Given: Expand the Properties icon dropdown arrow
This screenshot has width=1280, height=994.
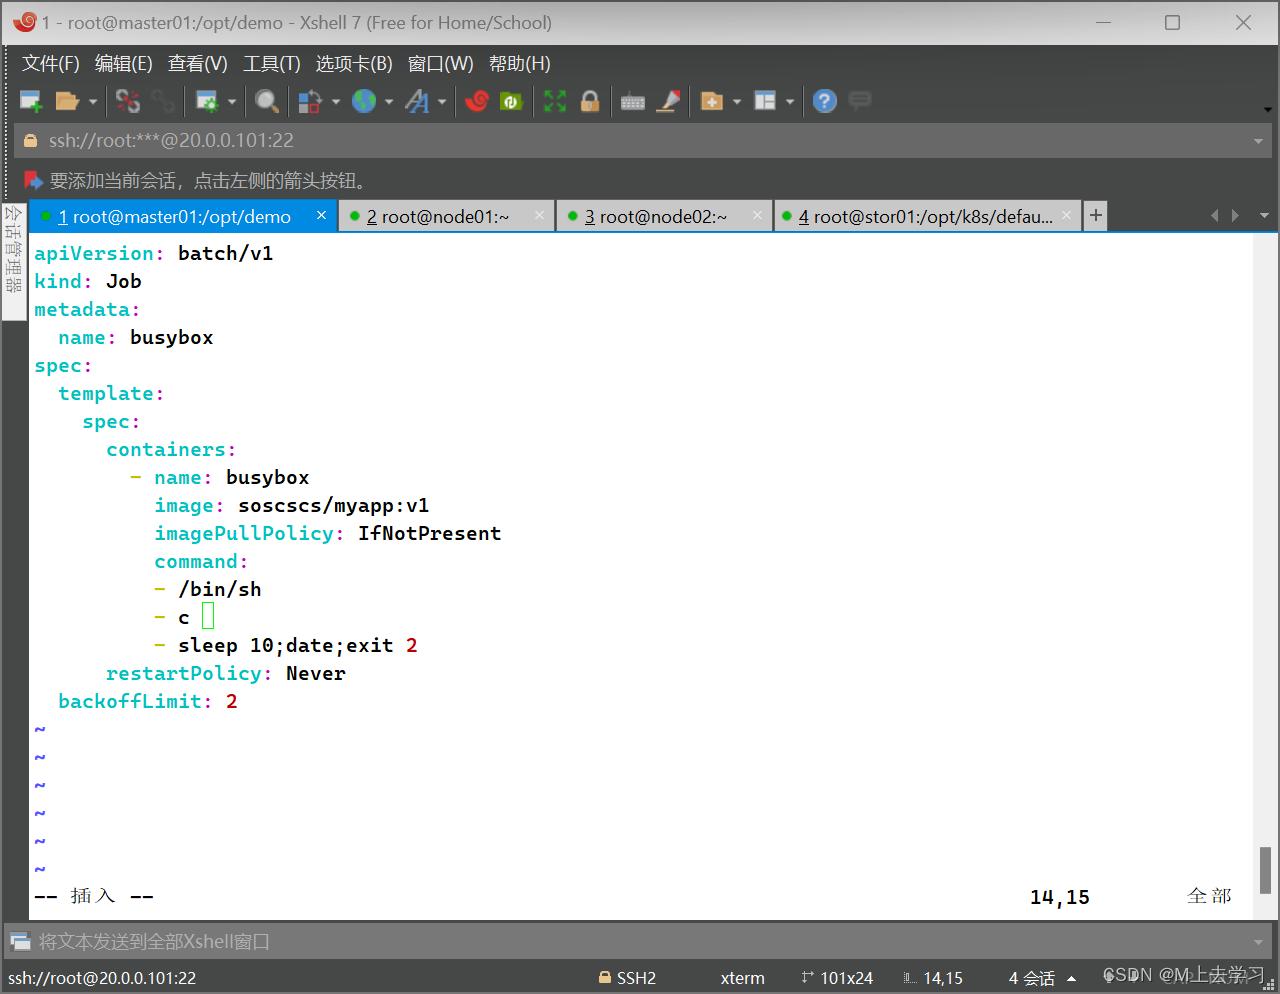Looking at the screenshot, I should pyautogui.click(x=232, y=102).
